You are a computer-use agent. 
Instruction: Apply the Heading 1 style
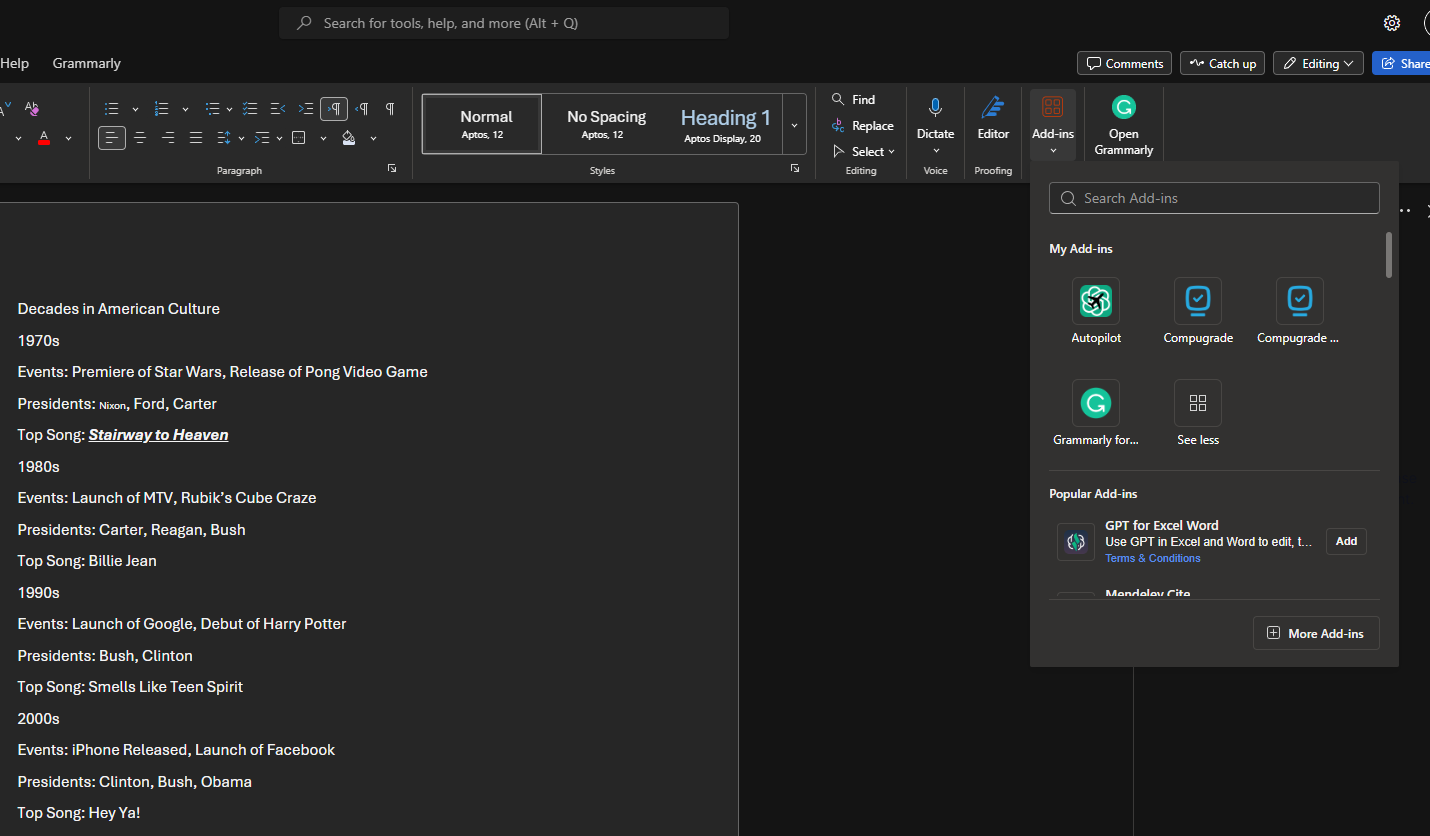[x=724, y=124]
